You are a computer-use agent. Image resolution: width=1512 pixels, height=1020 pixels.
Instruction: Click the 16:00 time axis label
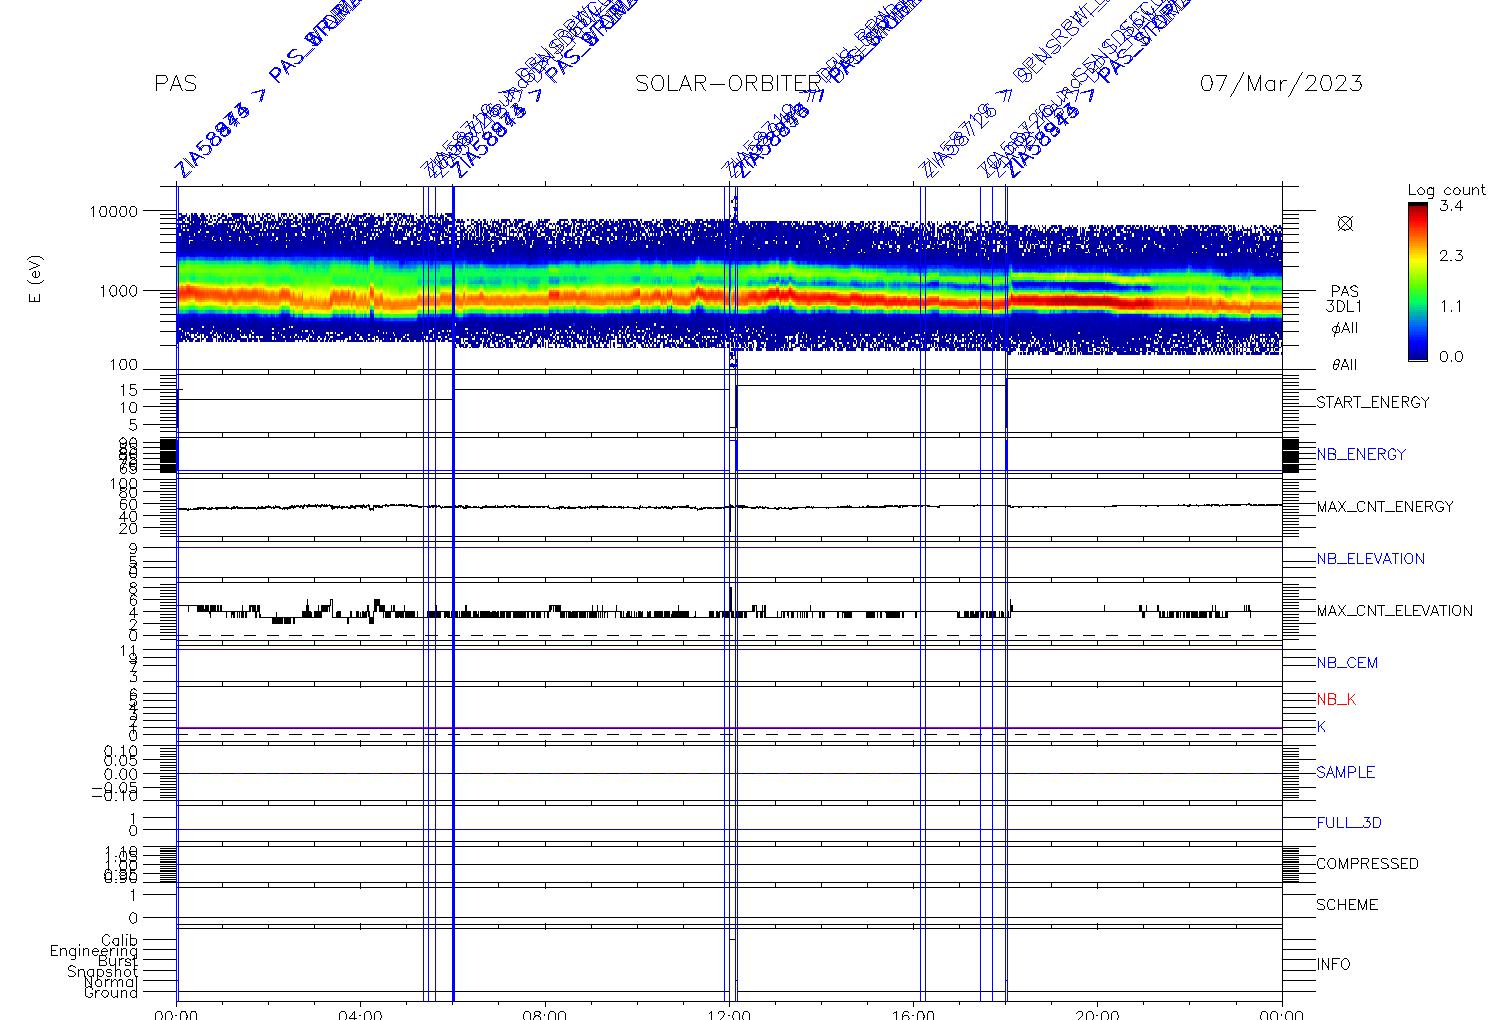pos(913,1014)
